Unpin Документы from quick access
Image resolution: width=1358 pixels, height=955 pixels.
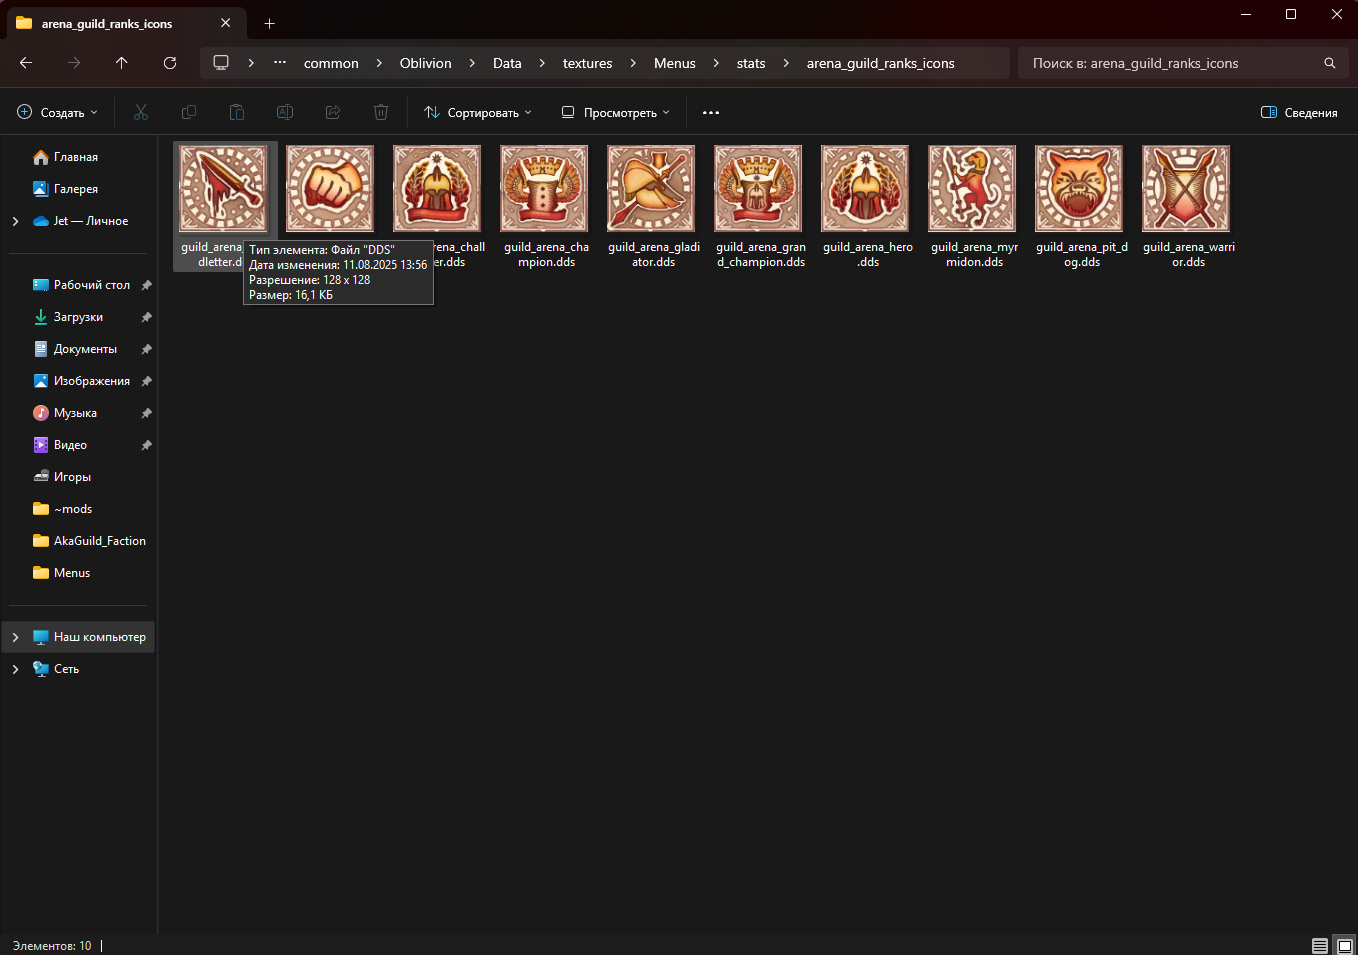click(x=146, y=349)
